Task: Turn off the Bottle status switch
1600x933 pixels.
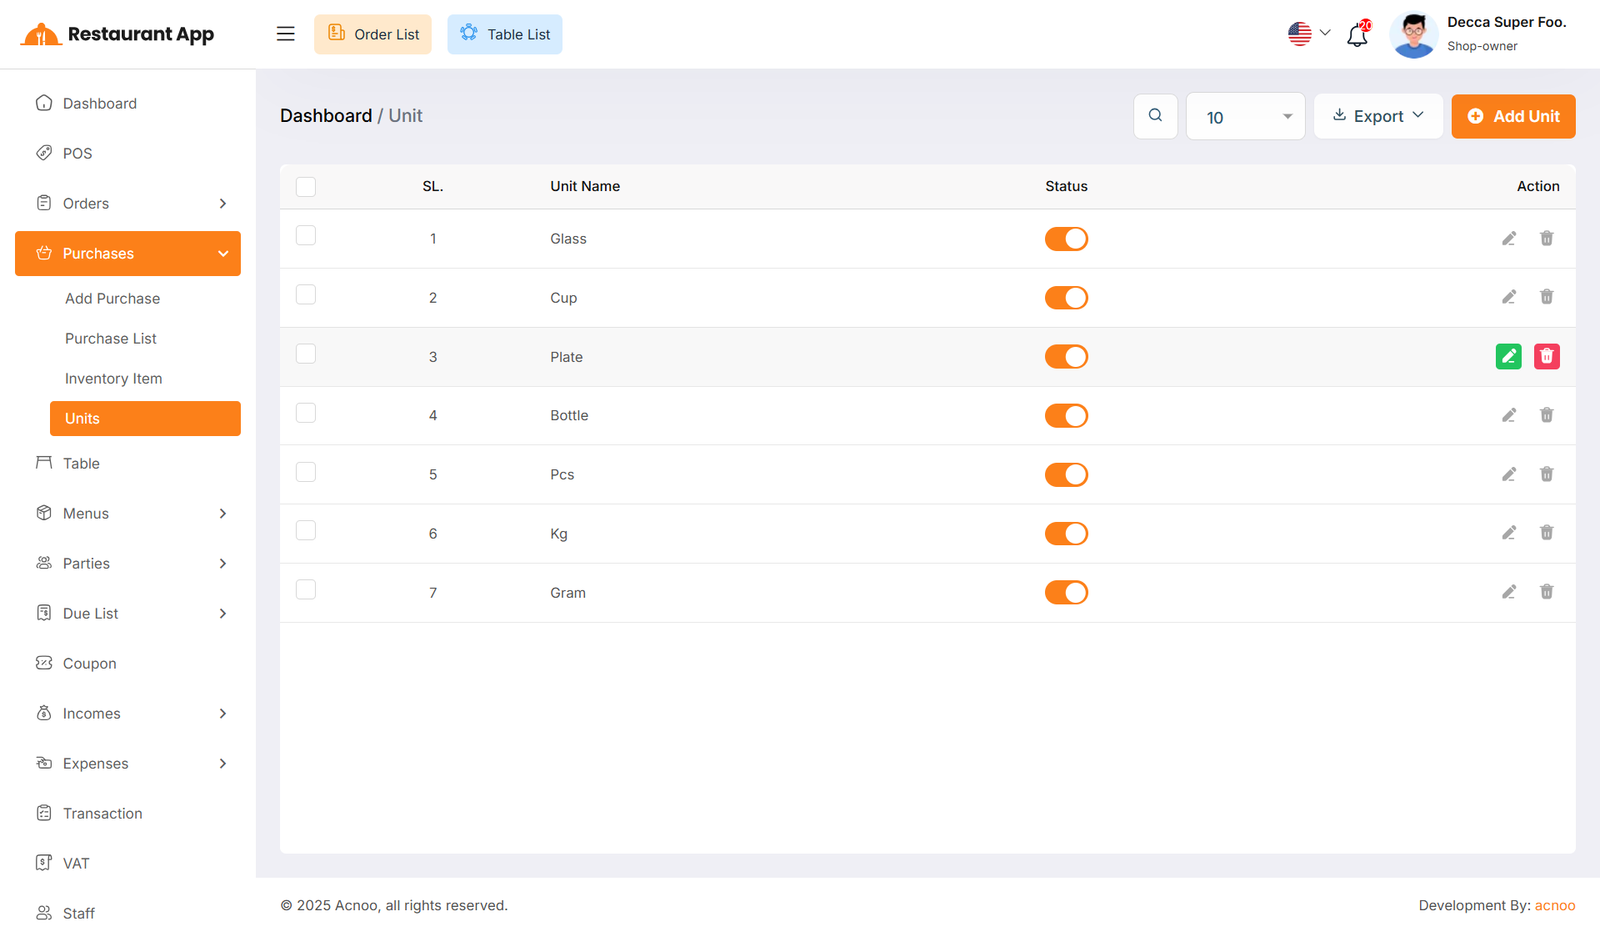Action: click(x=1066, y=416)
